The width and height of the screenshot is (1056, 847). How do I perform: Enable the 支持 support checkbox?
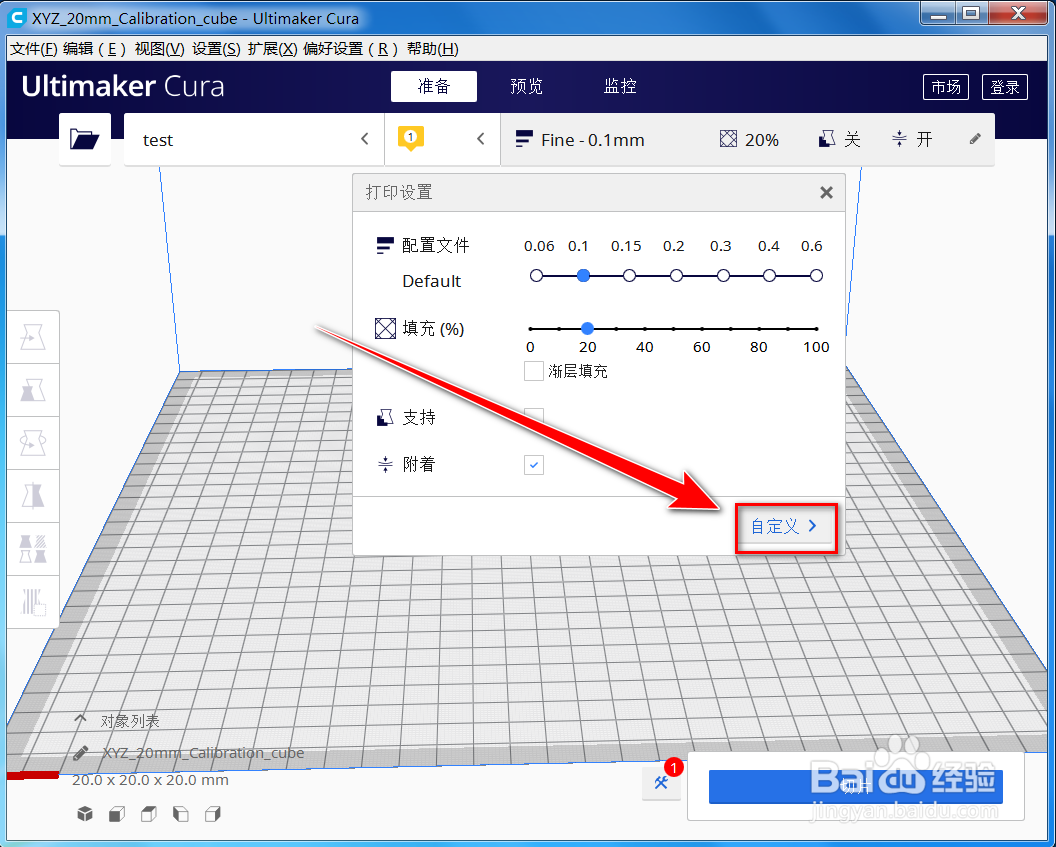(x=533, y=417)
